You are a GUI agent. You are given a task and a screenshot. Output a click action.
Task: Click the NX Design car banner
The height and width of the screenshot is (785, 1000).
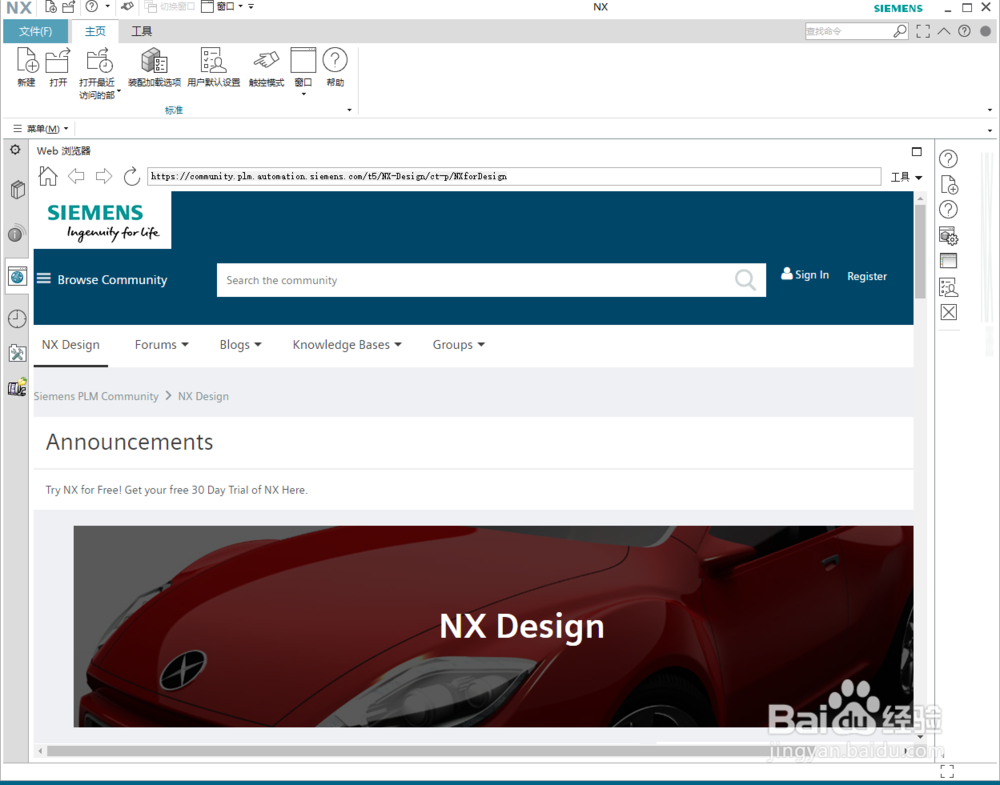coord(494,626)
